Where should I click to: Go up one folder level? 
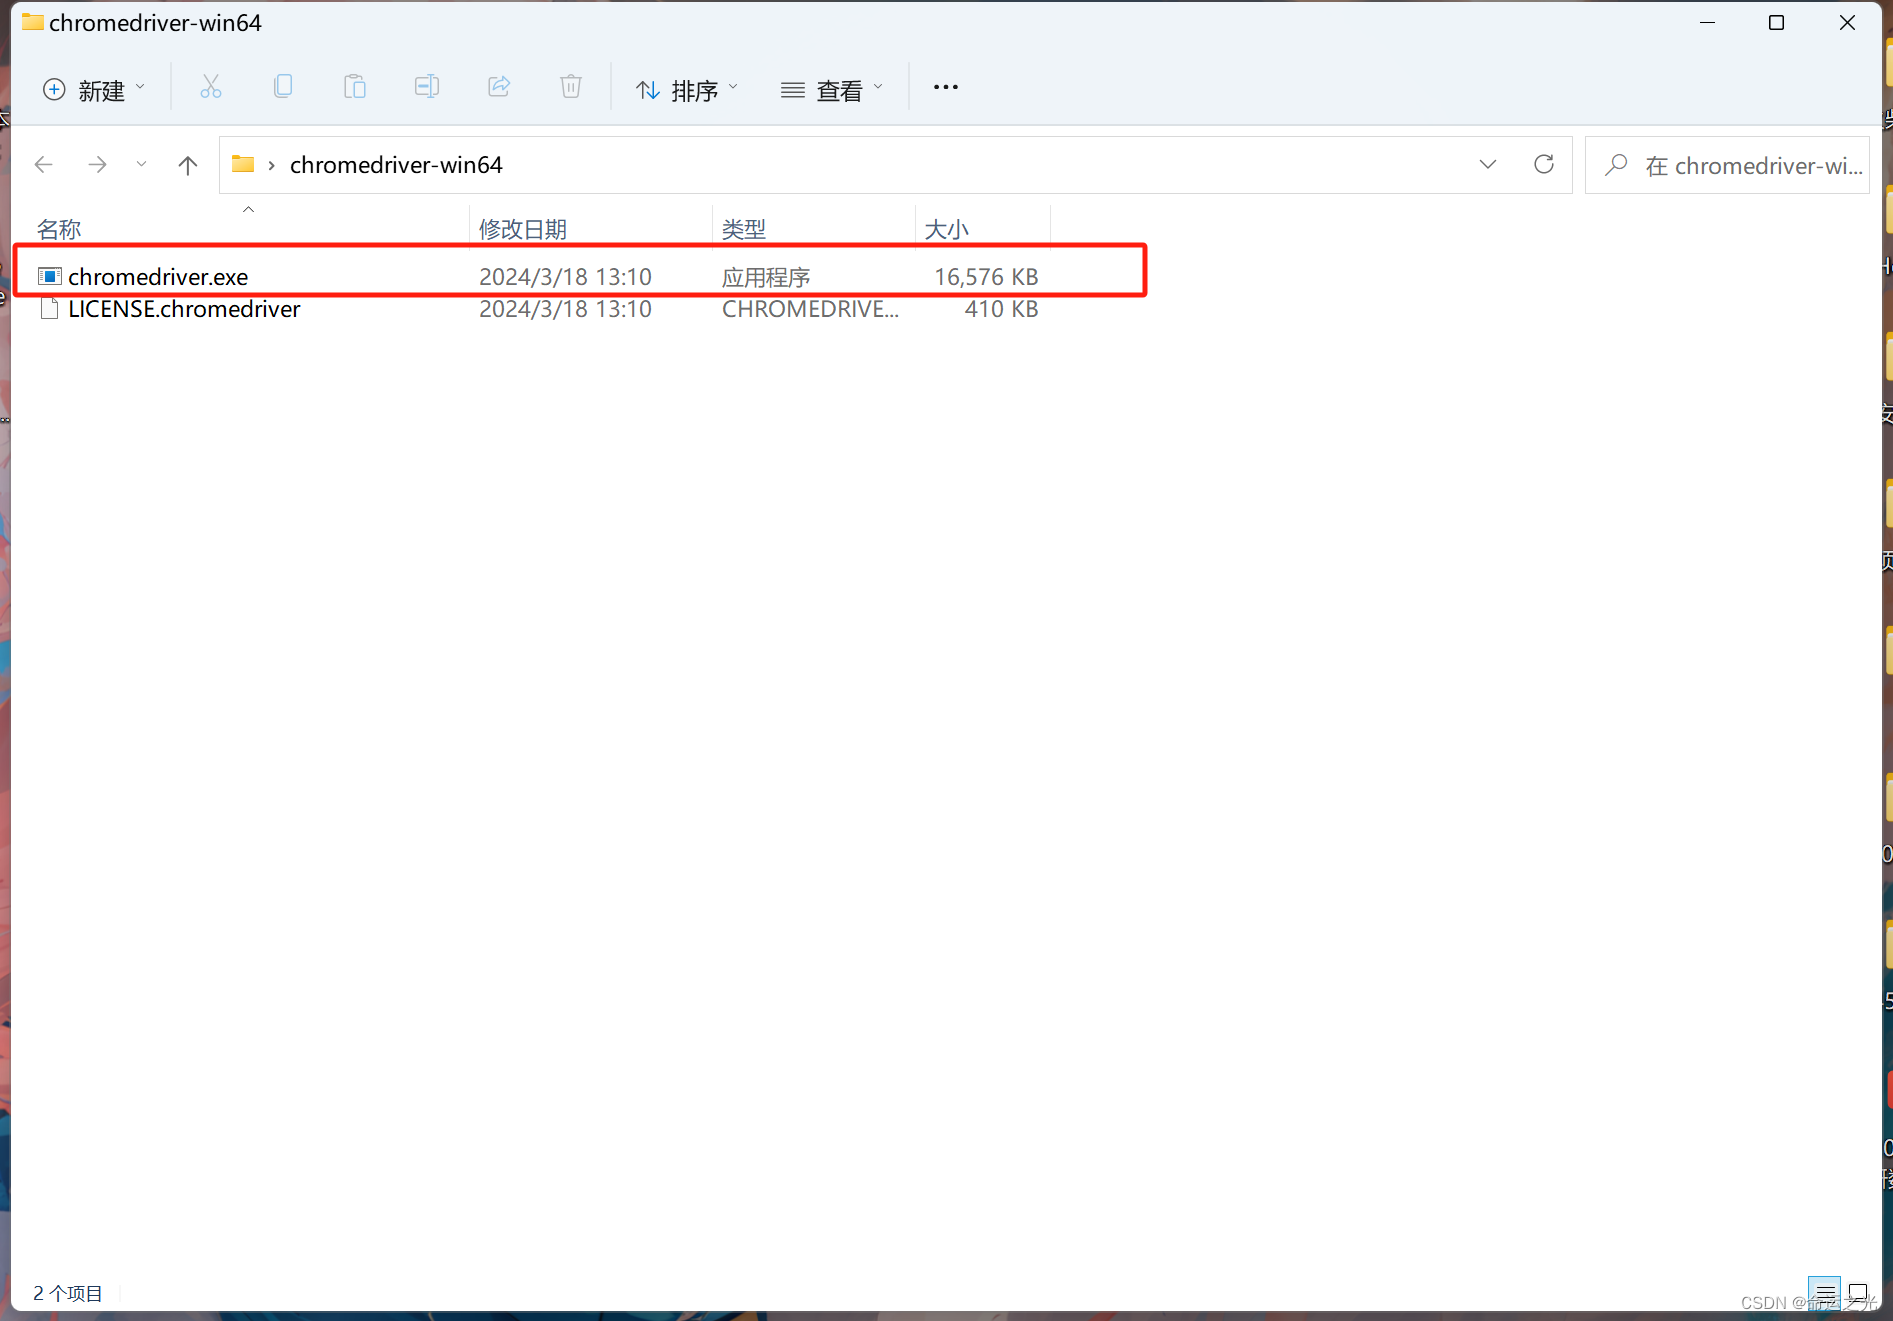point(187,165)
